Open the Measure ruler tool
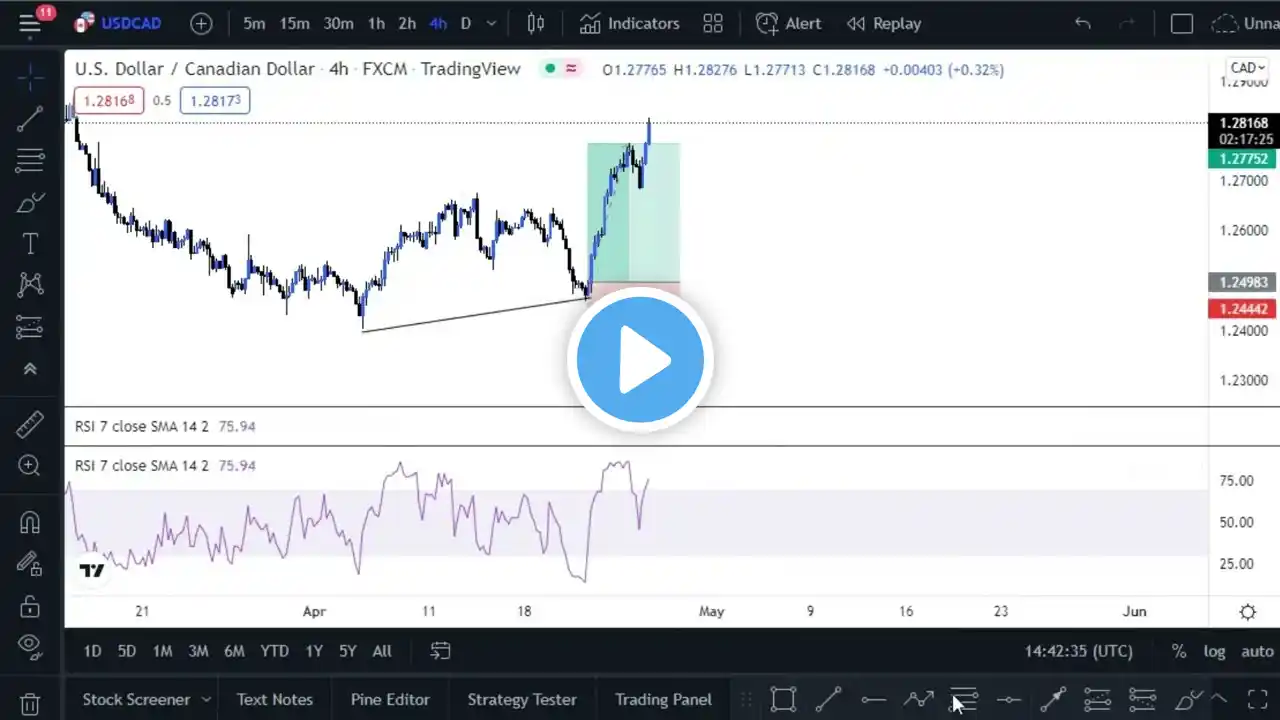The height and width of the screenshot is (720, 1280). coord(30,425)
